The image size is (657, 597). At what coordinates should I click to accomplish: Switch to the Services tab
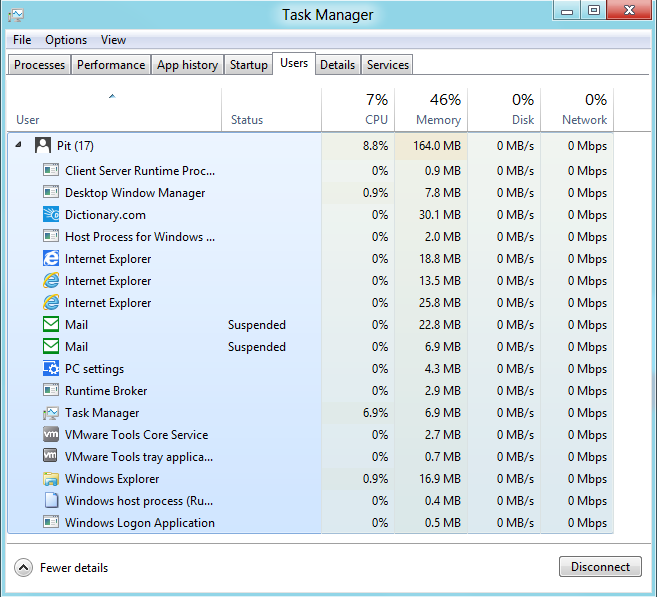pos(388,65)
